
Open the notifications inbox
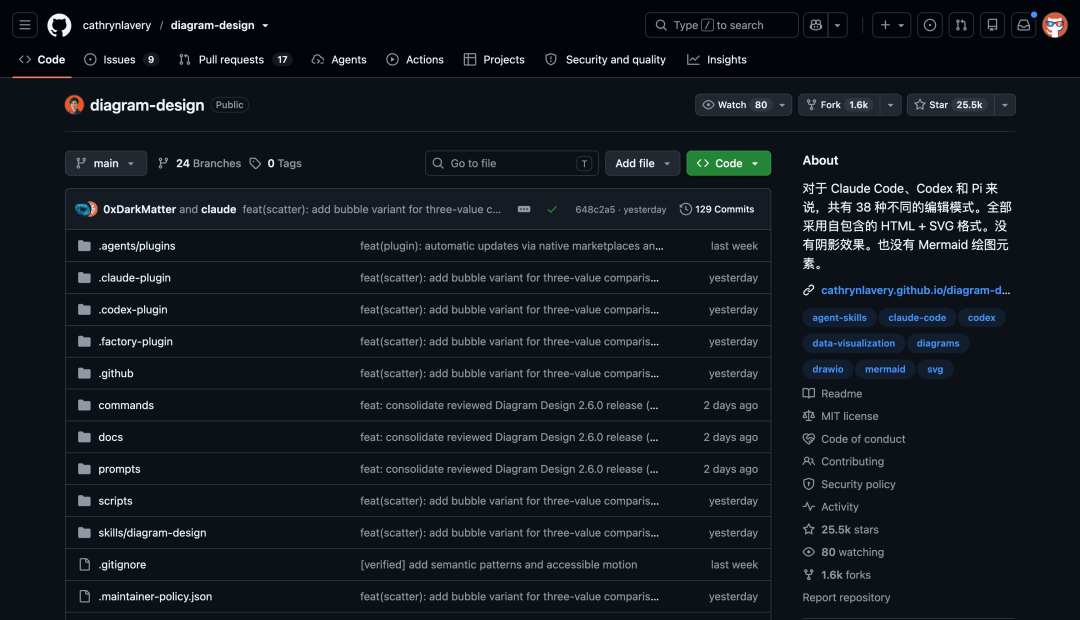coord(1024,25)
